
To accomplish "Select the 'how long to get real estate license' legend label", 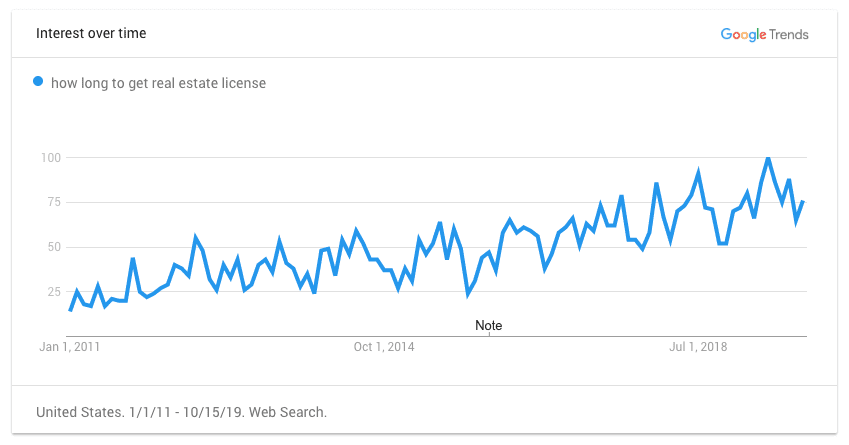I will tap(158, 83).
